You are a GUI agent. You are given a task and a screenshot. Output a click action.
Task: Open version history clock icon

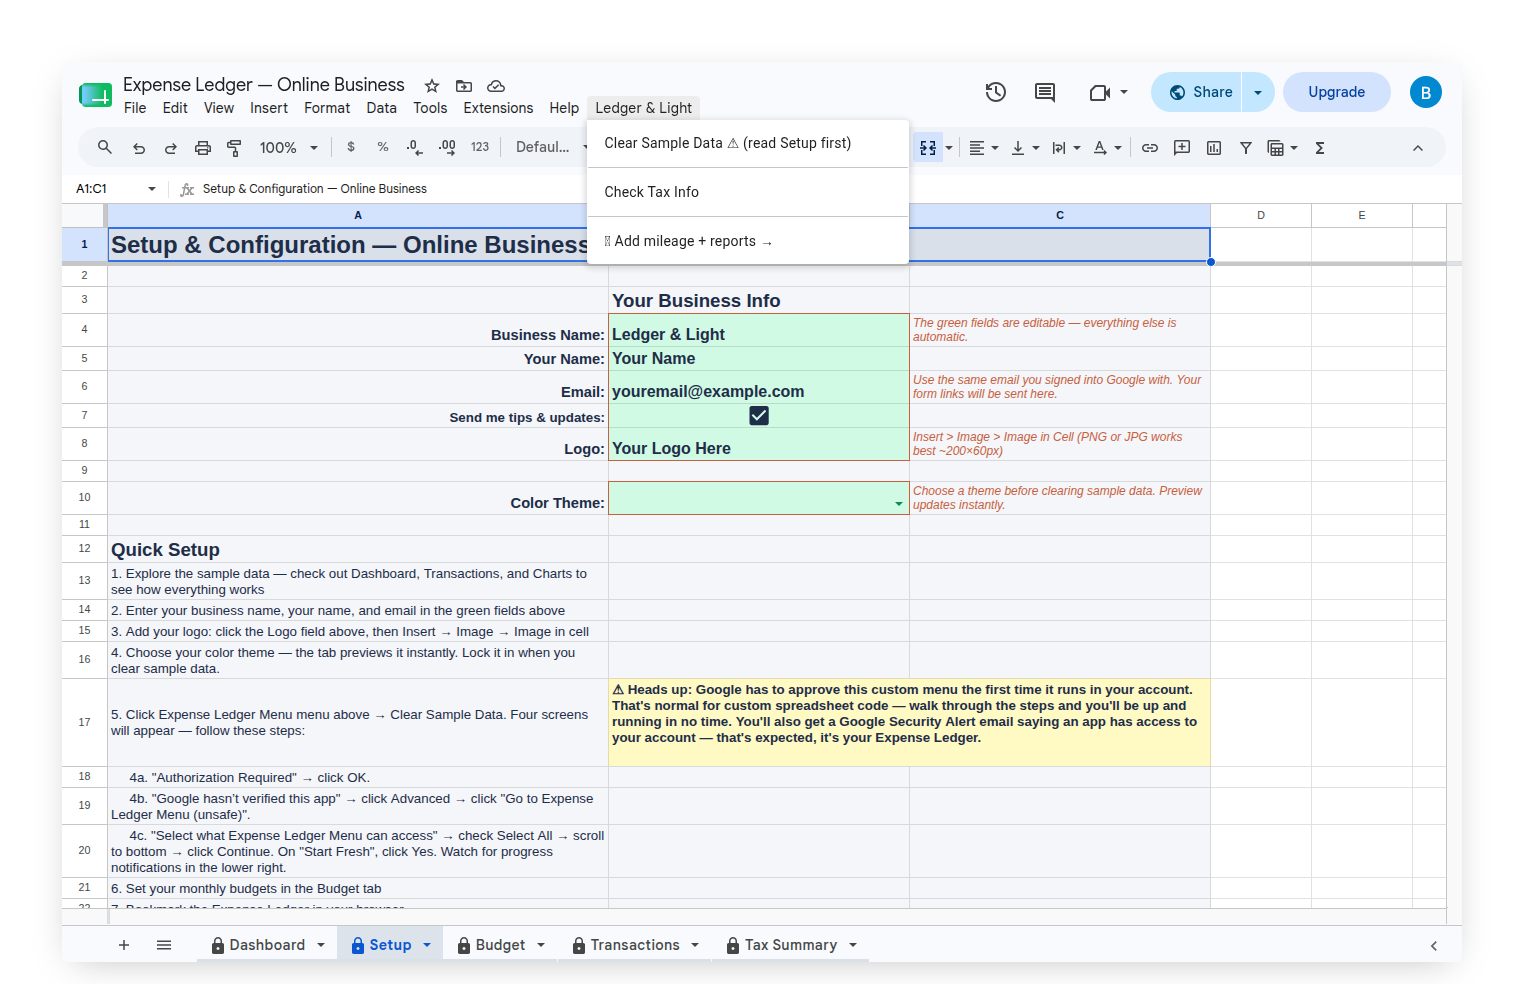click(x=996, y=92)
